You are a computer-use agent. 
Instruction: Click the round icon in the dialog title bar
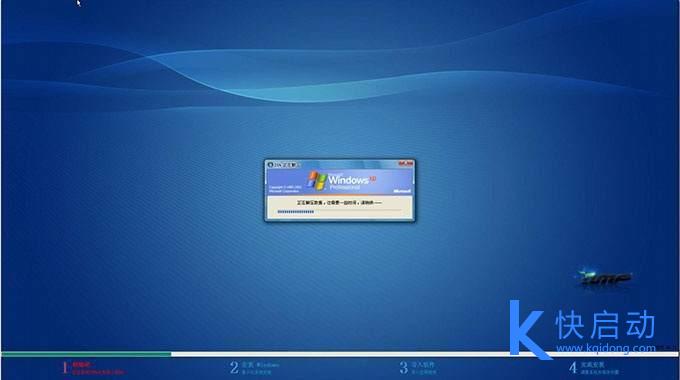270,165
